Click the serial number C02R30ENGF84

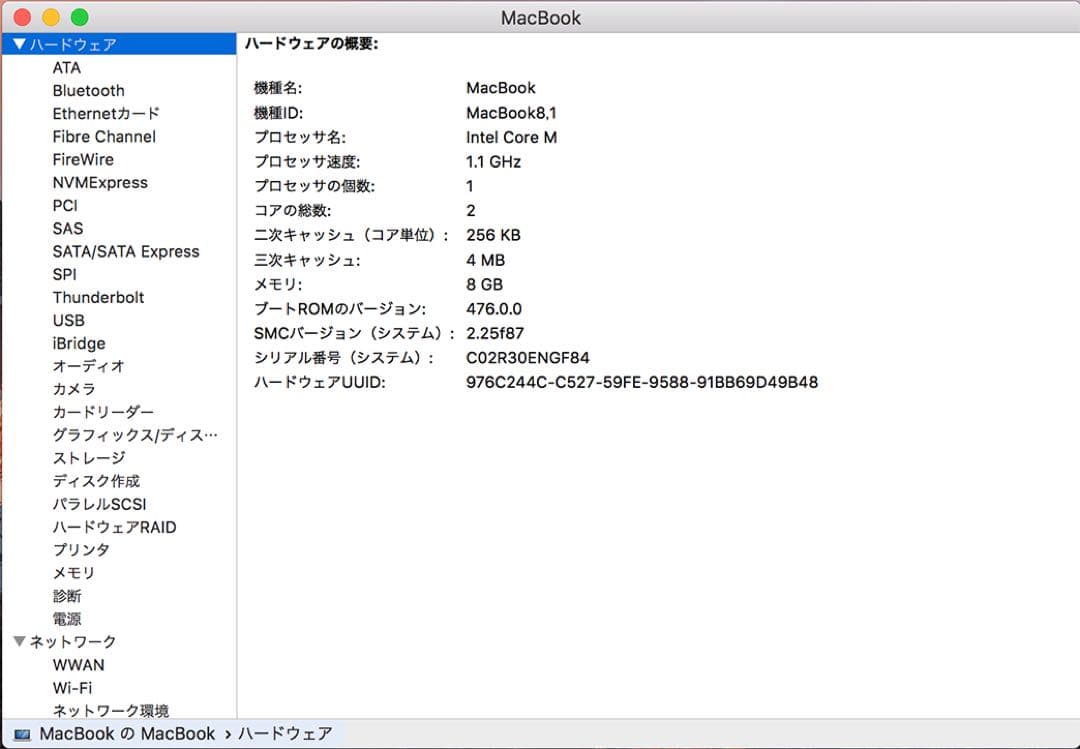coord(528,358)
